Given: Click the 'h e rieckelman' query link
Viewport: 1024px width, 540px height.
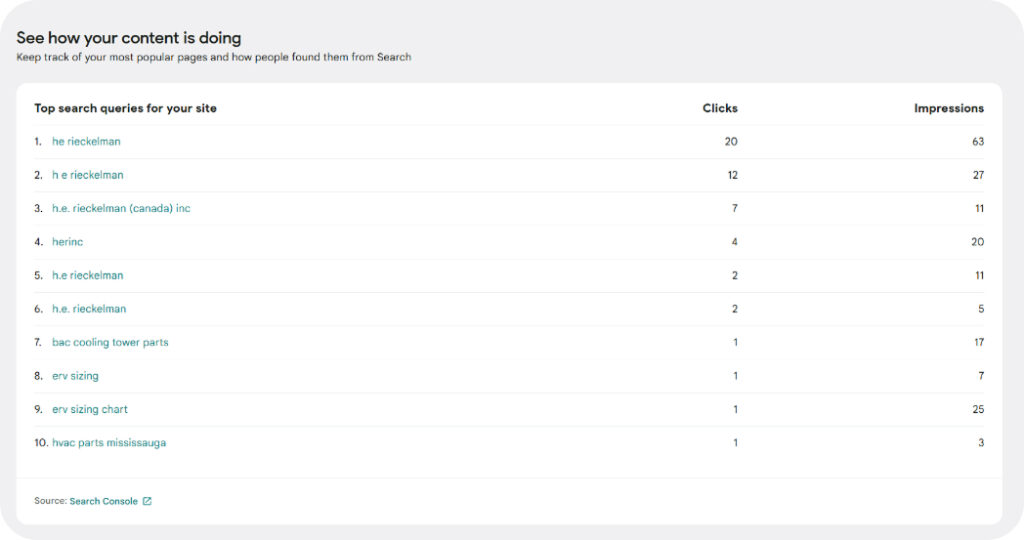Looking at the screenshot, I should pyautogui.click(x=88, y=175).
